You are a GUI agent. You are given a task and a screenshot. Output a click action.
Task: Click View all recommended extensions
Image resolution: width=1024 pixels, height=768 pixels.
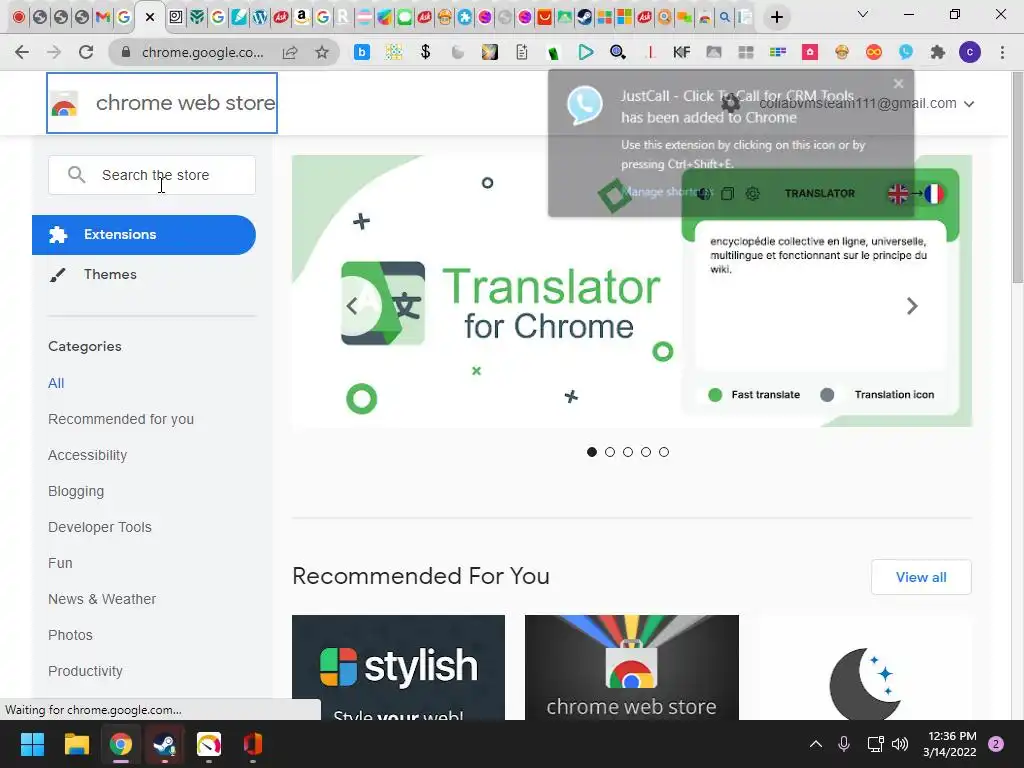(921, 577)
